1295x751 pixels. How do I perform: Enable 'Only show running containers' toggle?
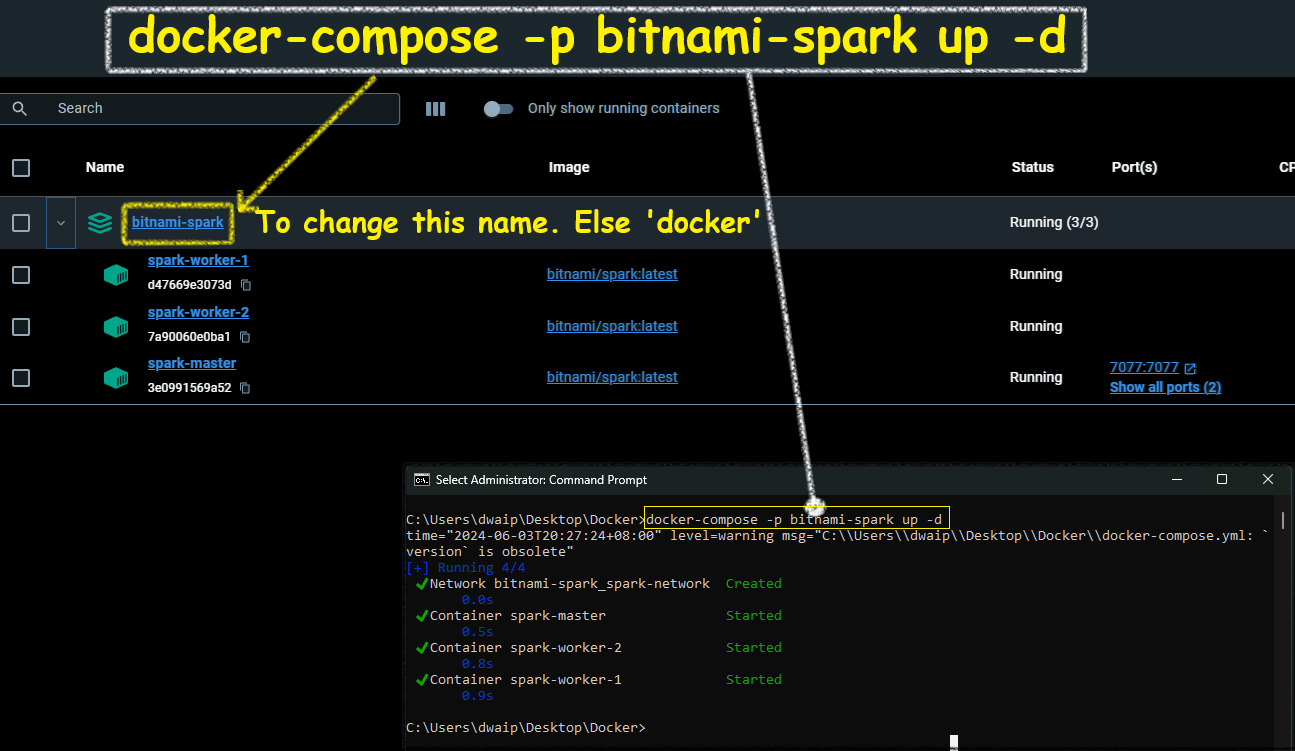(x=498, y=109)
